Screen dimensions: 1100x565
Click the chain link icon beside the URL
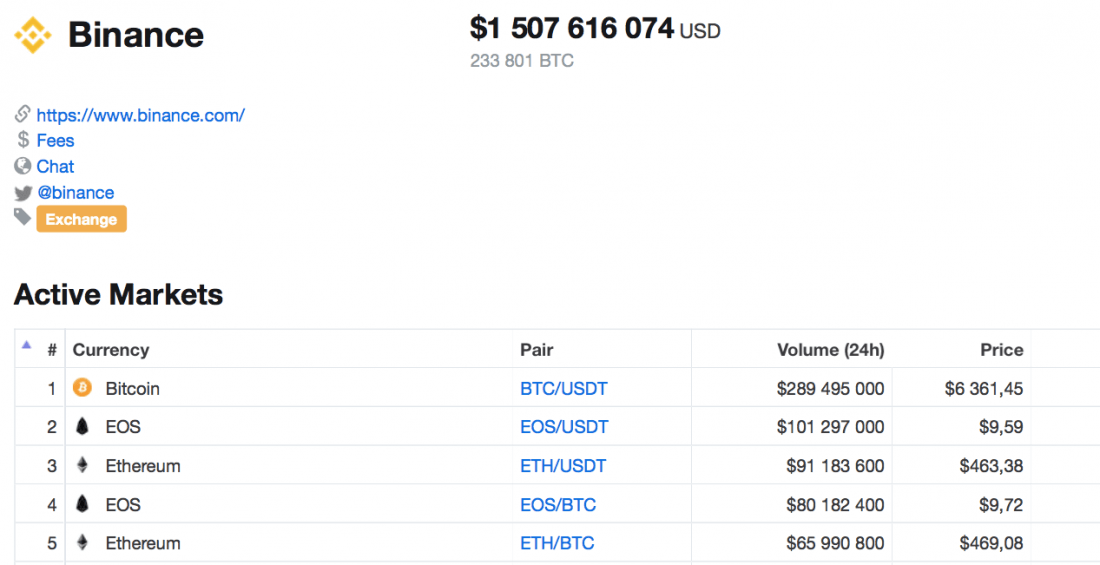coord(22,113)
